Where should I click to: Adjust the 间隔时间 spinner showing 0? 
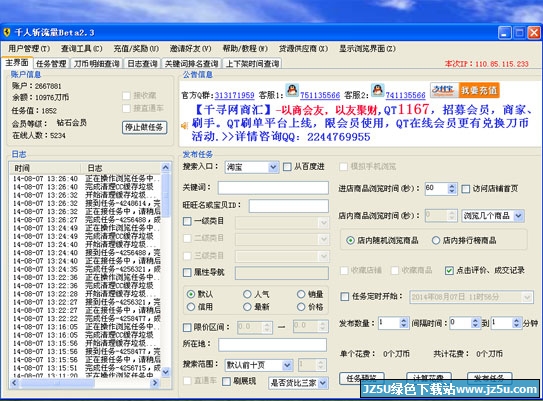(x=475, y=323)
